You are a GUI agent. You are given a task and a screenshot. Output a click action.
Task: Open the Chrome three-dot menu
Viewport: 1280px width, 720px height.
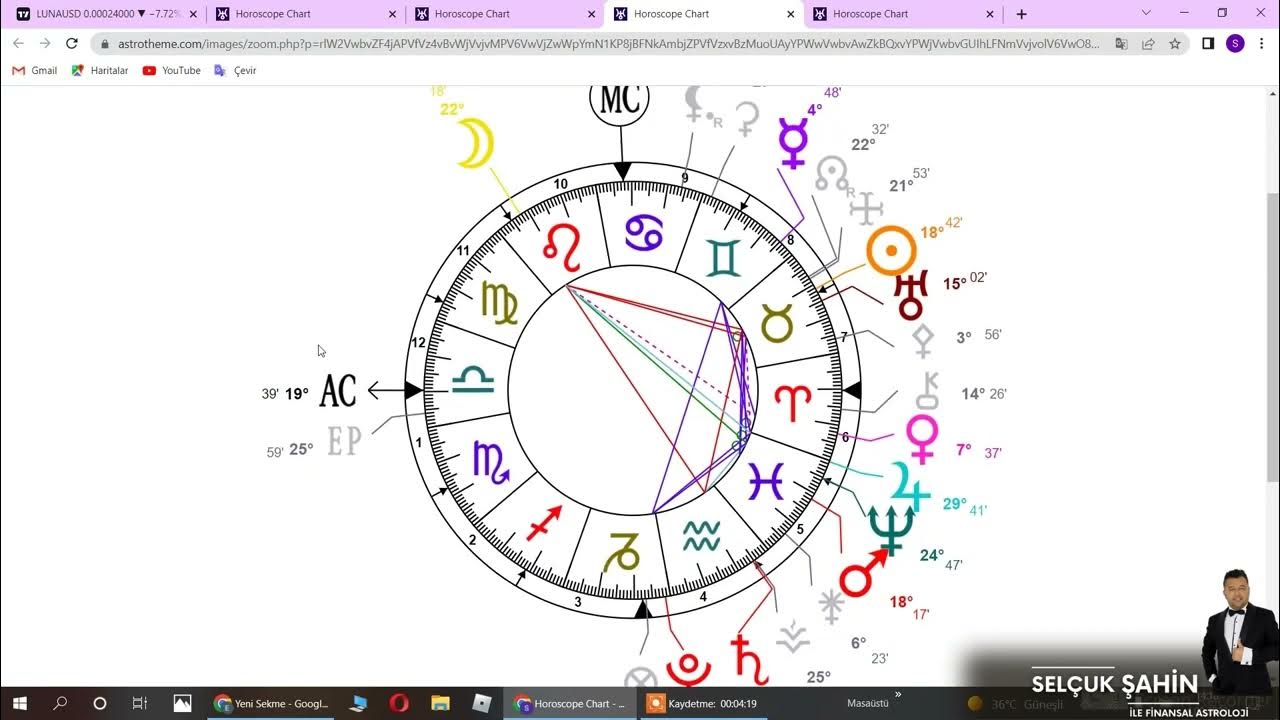[x=1262, y=44]
